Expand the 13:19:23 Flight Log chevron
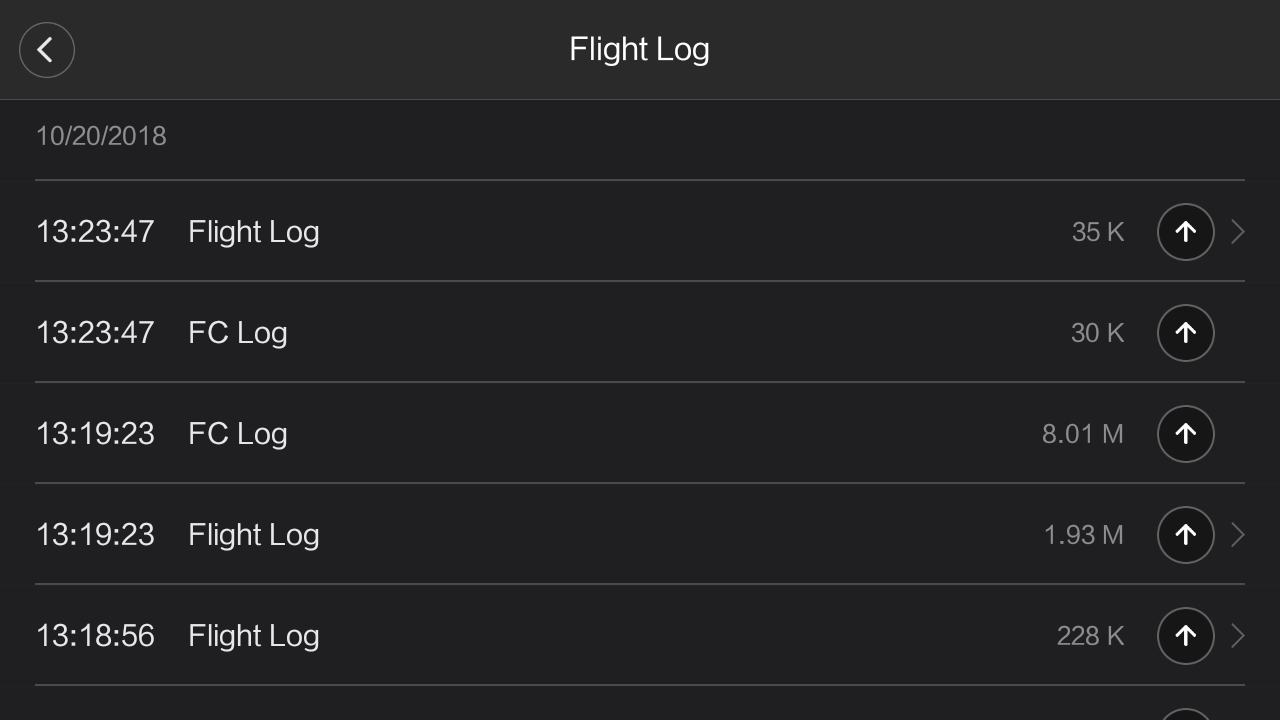 1238,535
